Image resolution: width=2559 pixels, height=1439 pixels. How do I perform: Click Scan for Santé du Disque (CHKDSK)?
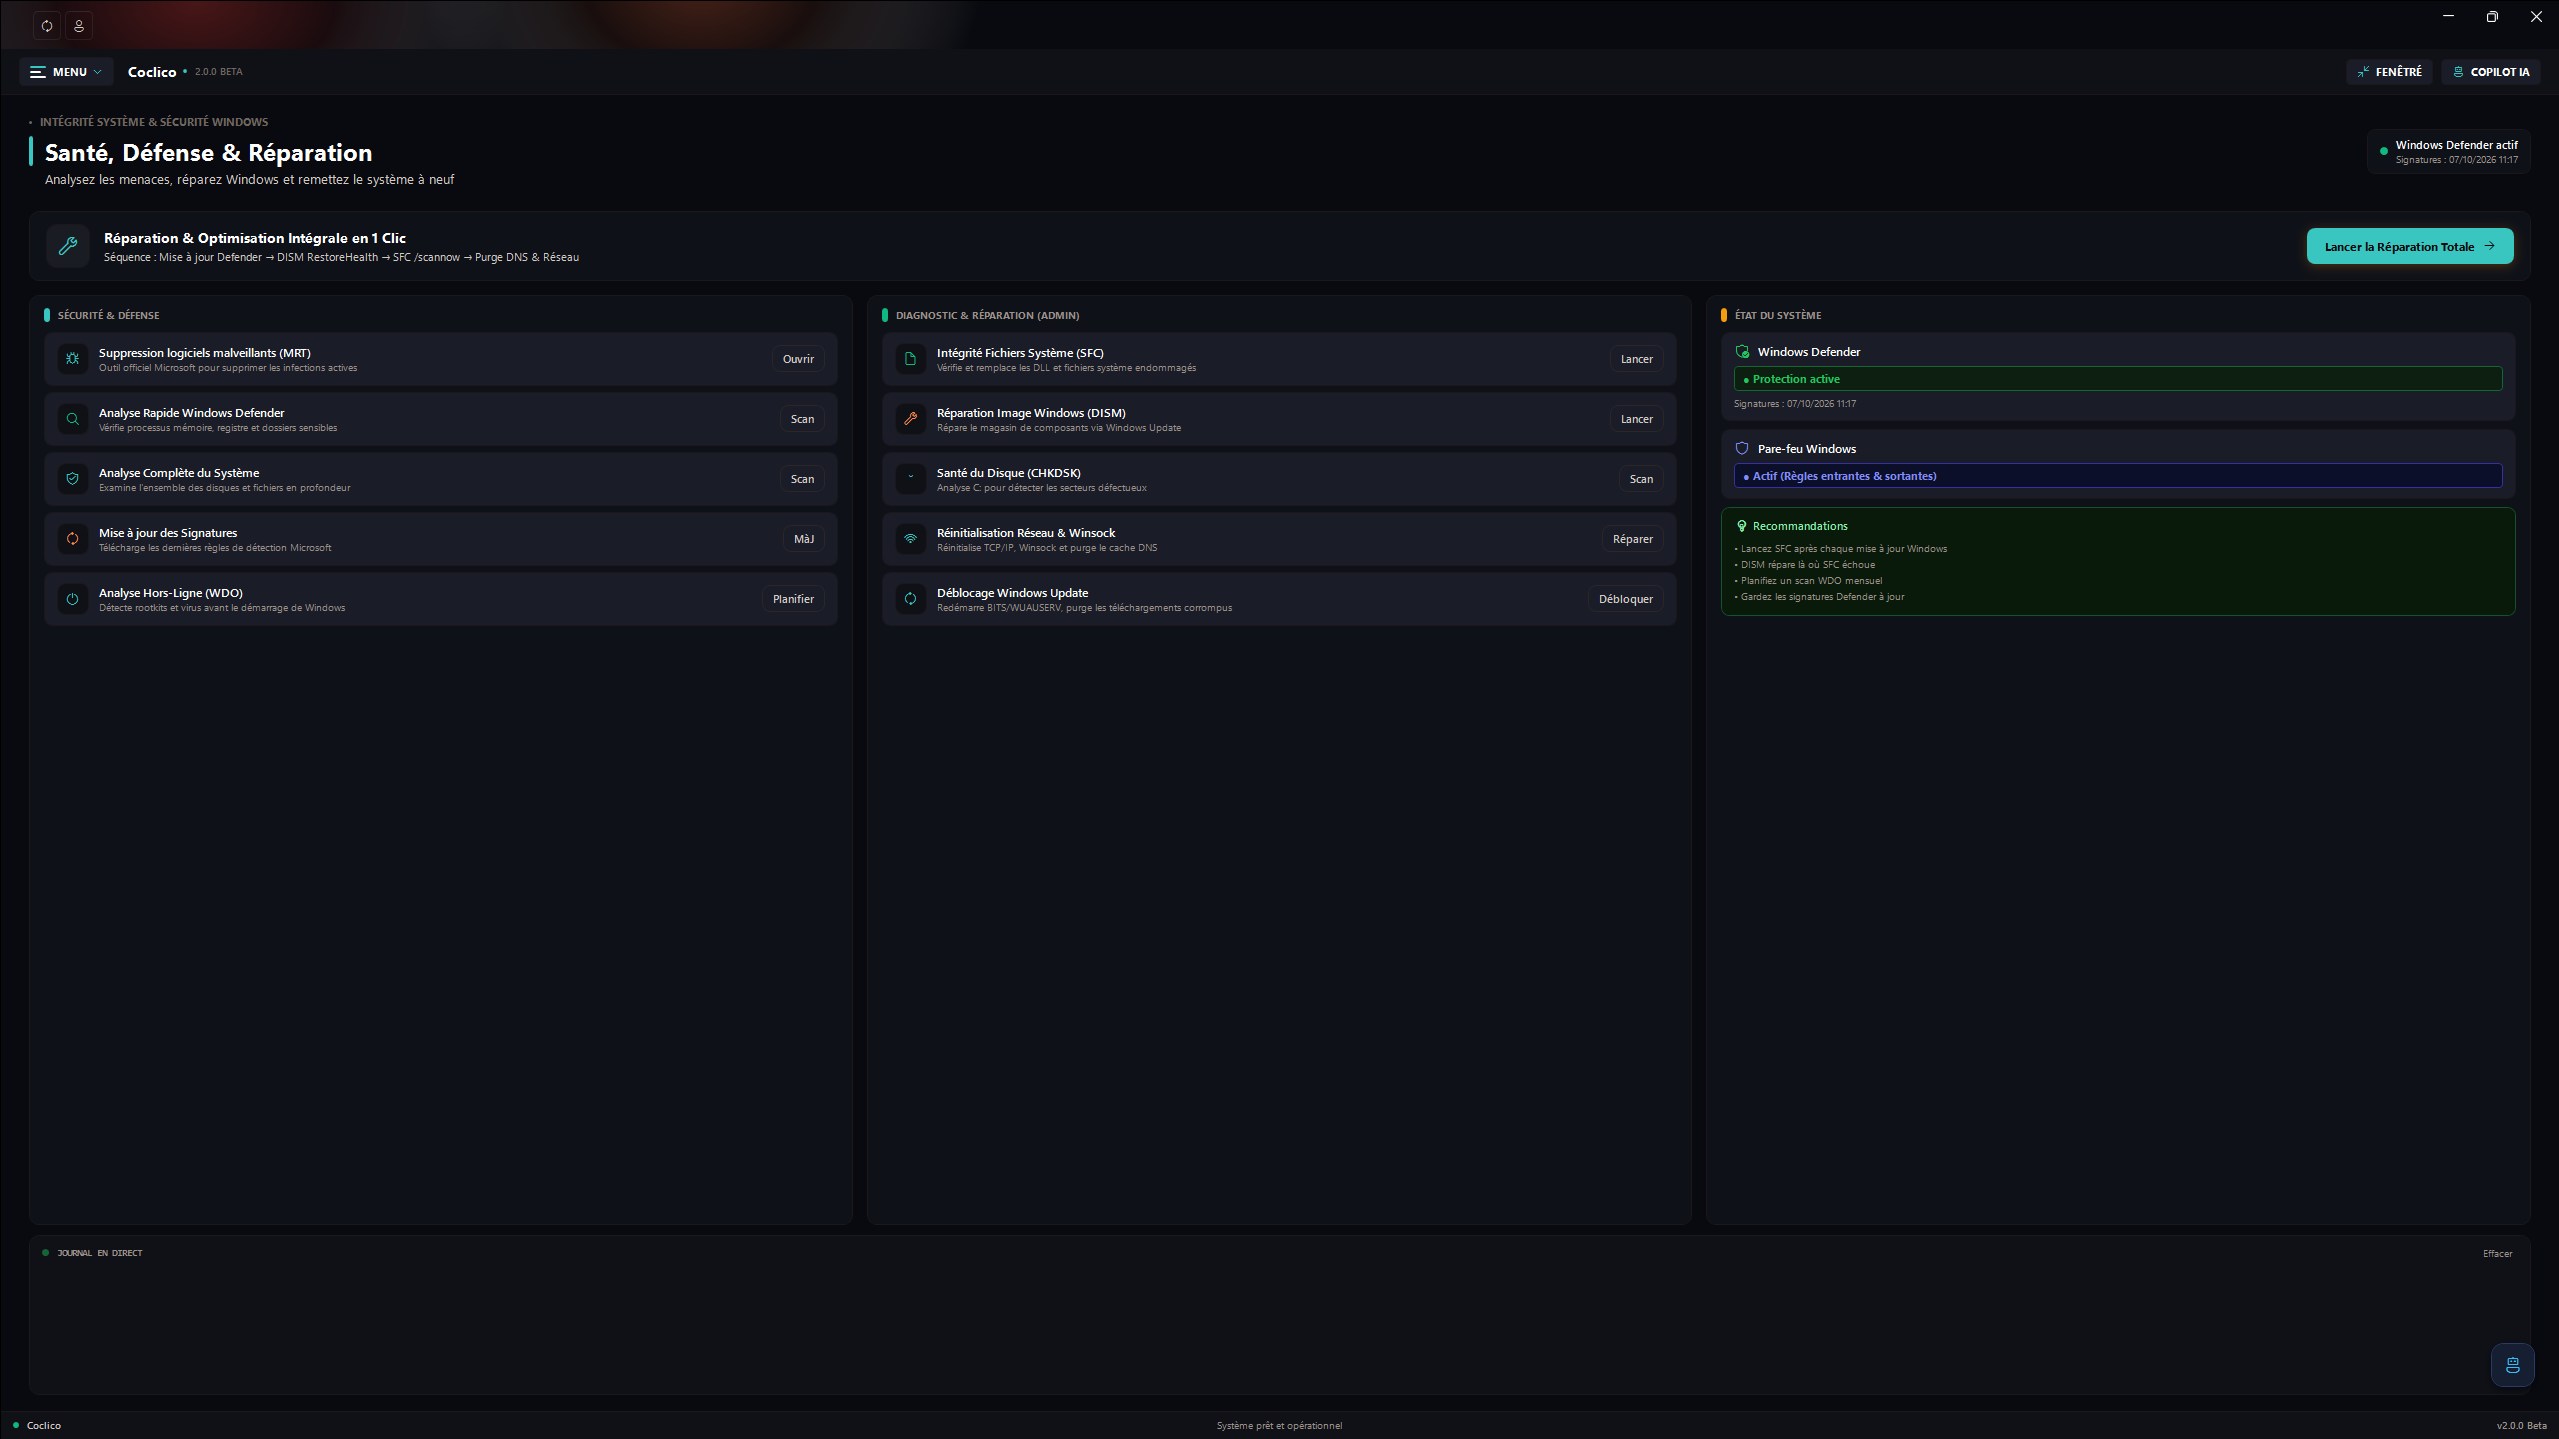coord(1641,479)
